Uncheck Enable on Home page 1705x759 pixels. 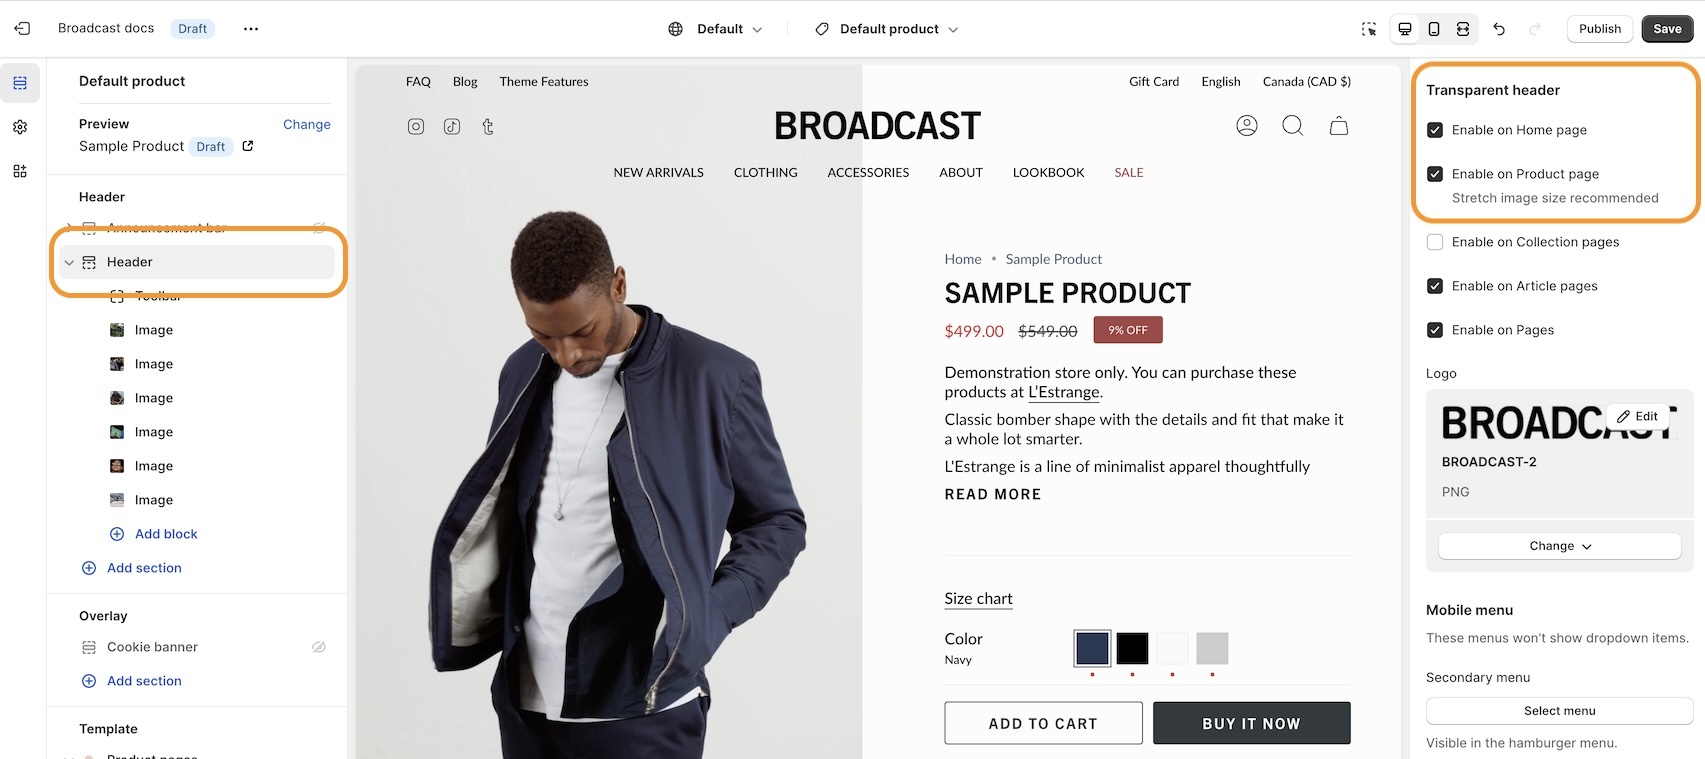point(1435,130)
